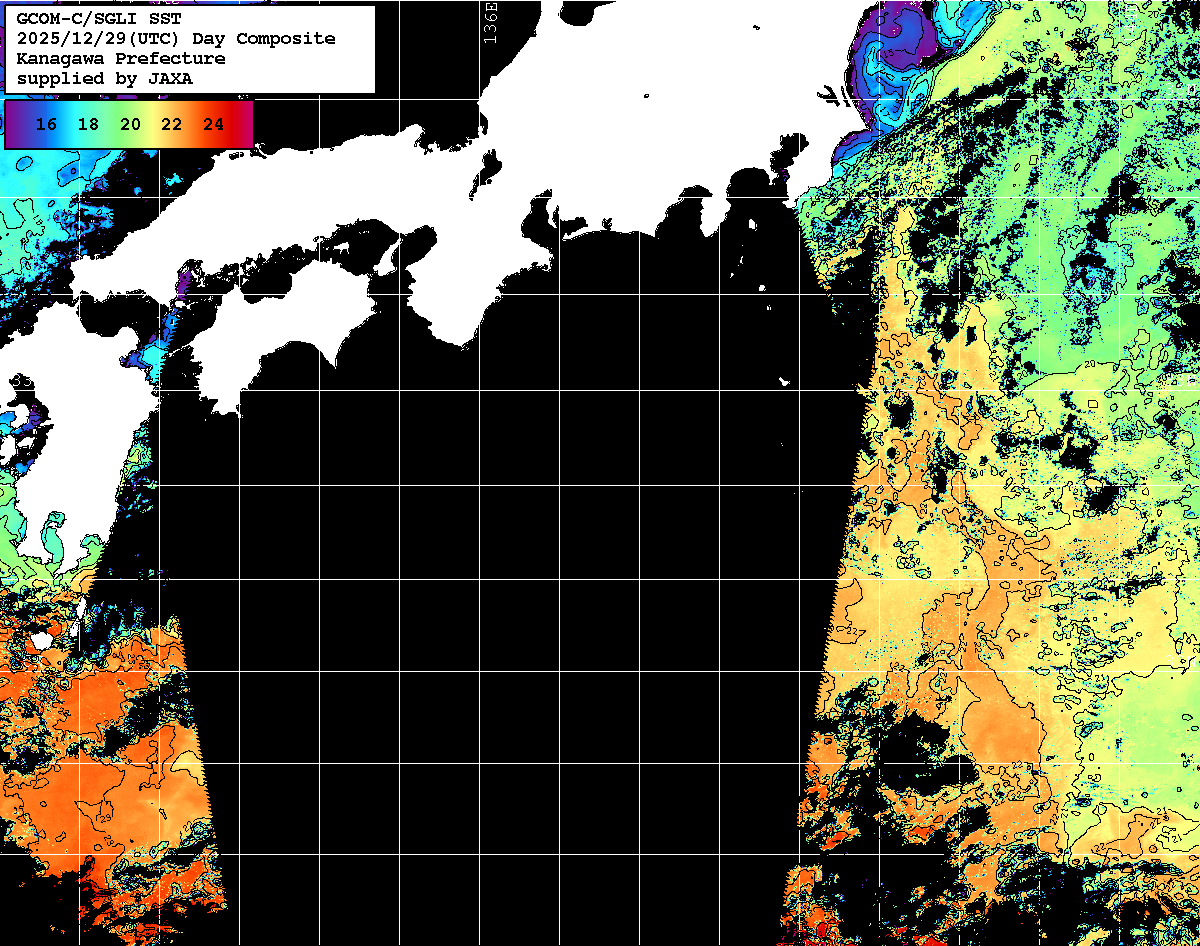Click the GCOM-C/SGLI SST title text
The height and width of the screenshot is (946, 1200).
click(99, 18)
